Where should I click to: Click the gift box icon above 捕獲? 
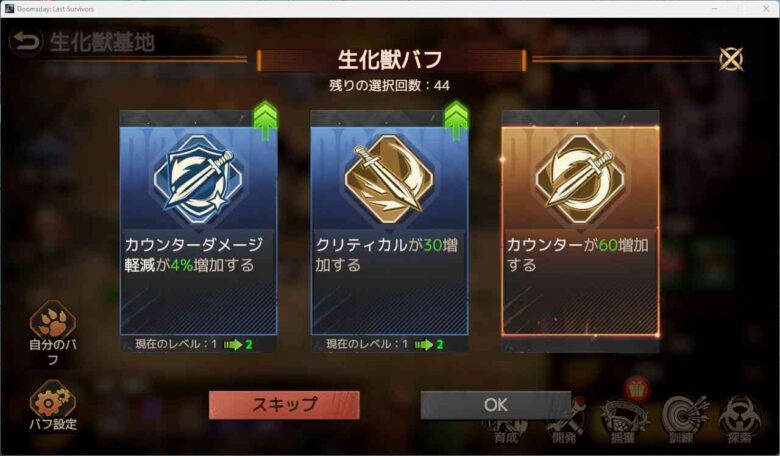point(636,388)
